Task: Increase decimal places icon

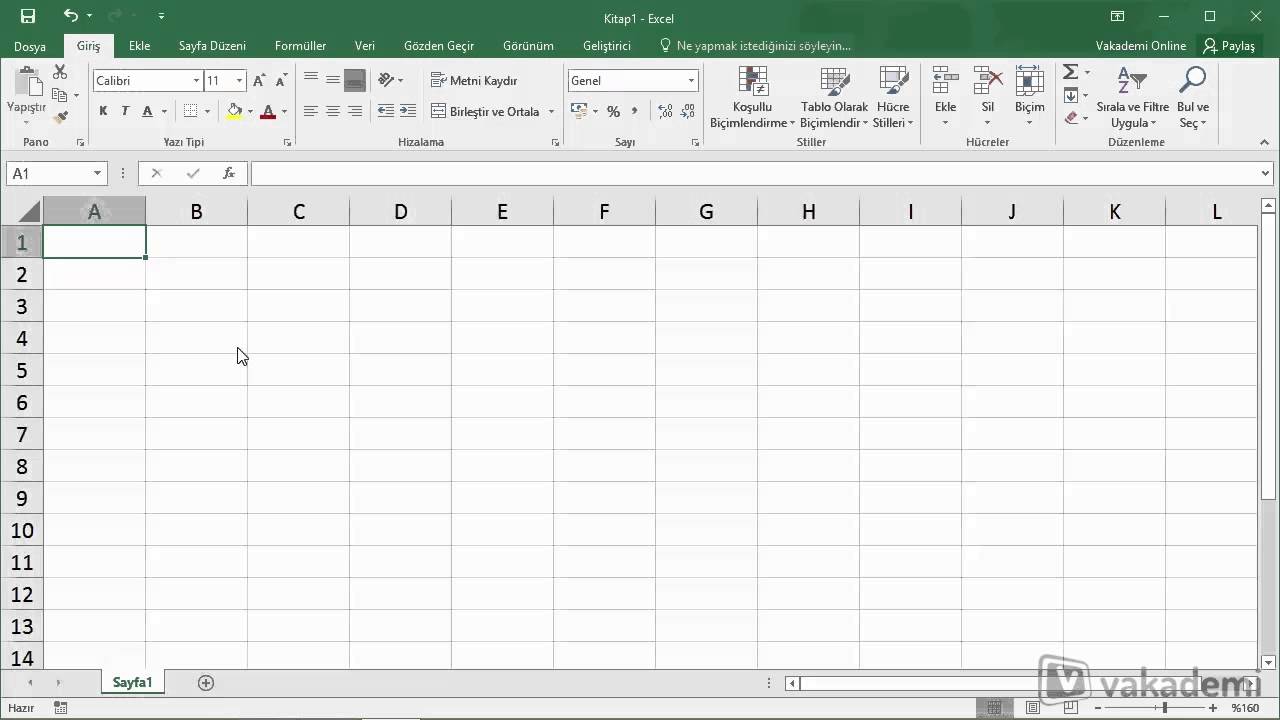Action: coord(664,111)
